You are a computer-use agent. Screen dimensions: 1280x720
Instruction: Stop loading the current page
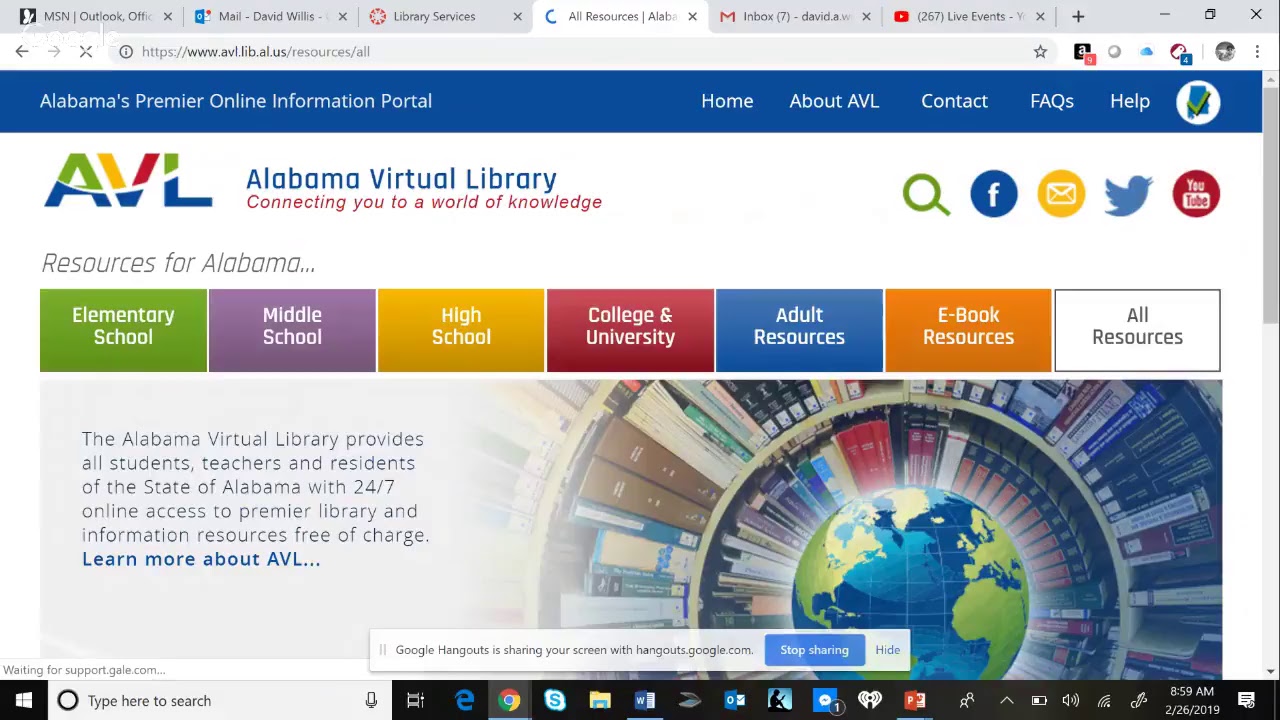point(86,52)
